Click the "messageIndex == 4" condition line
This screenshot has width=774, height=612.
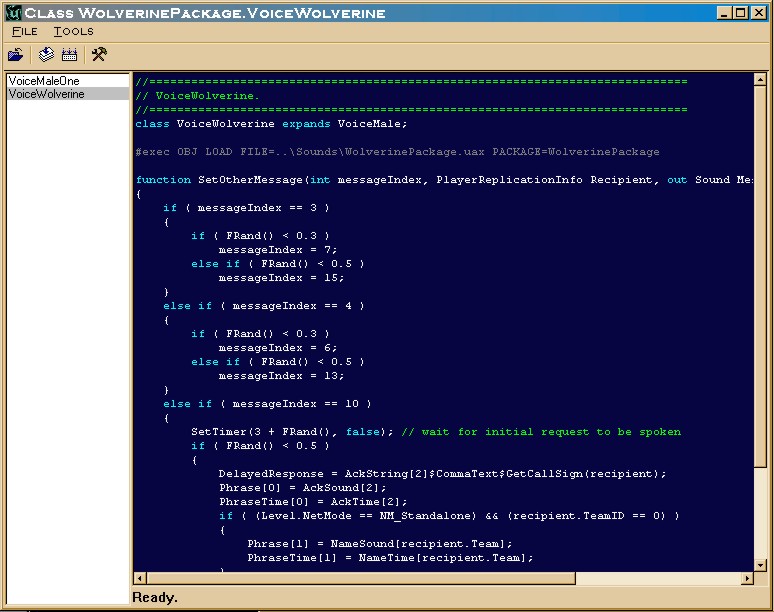tap(264, 306)
